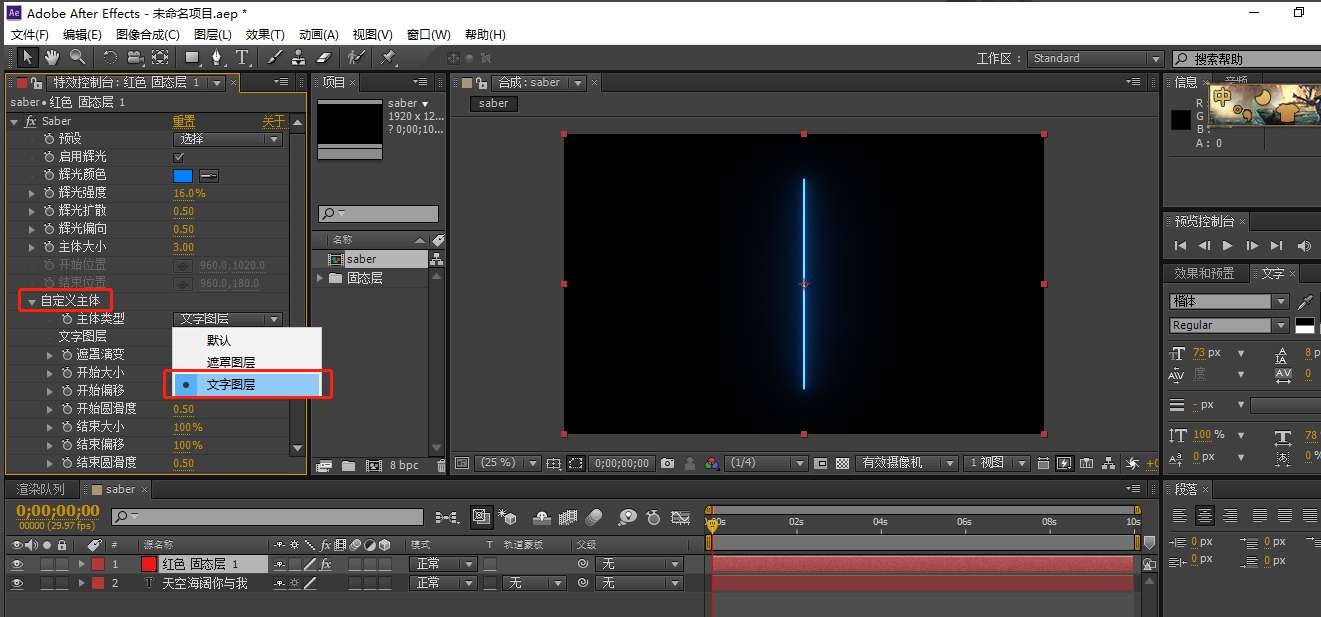This screenshot has width=1321, height=617.
Task: Choose 遮罩图层 from the dropdown list
Action: tap(231, 362)
